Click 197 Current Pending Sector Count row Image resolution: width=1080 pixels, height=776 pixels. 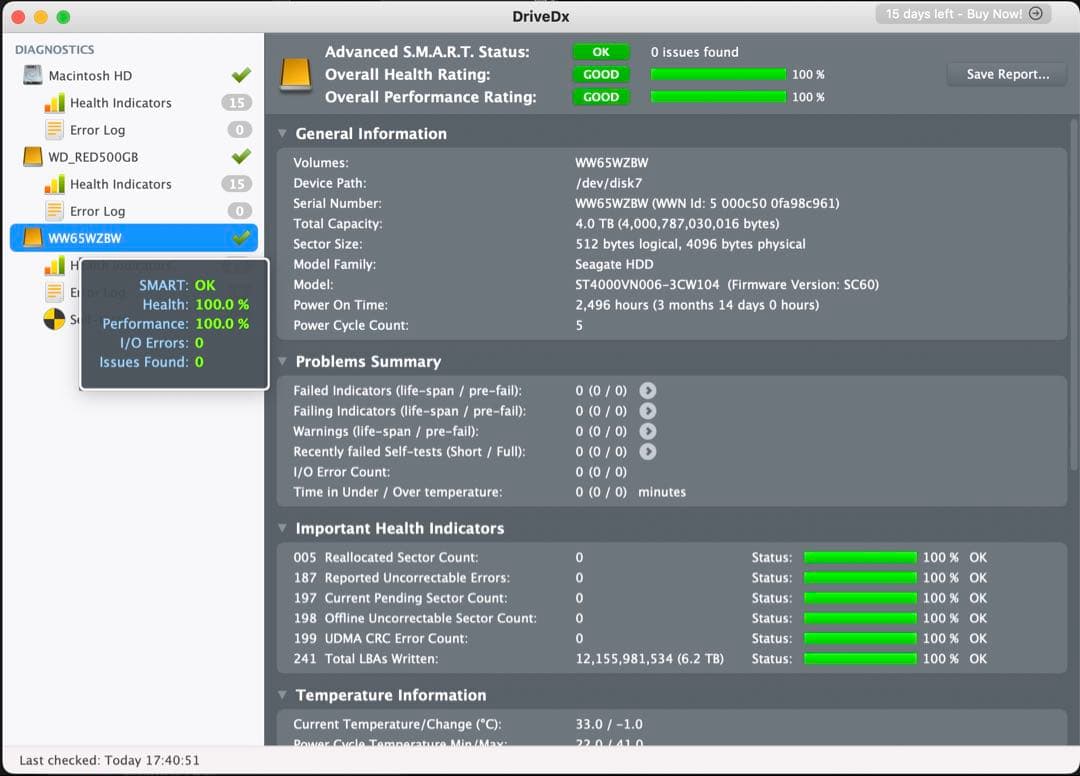click(x=639, y=598)
